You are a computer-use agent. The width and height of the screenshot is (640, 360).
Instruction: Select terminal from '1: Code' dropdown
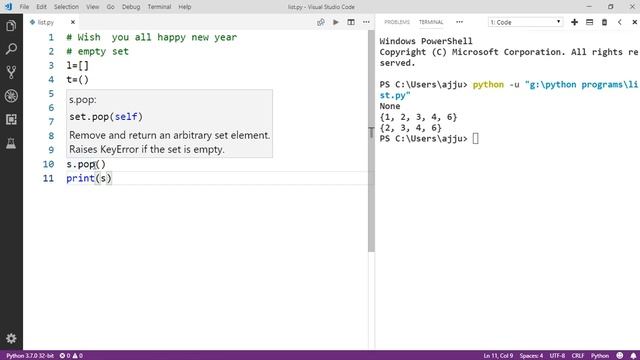[x=525, y=22]
